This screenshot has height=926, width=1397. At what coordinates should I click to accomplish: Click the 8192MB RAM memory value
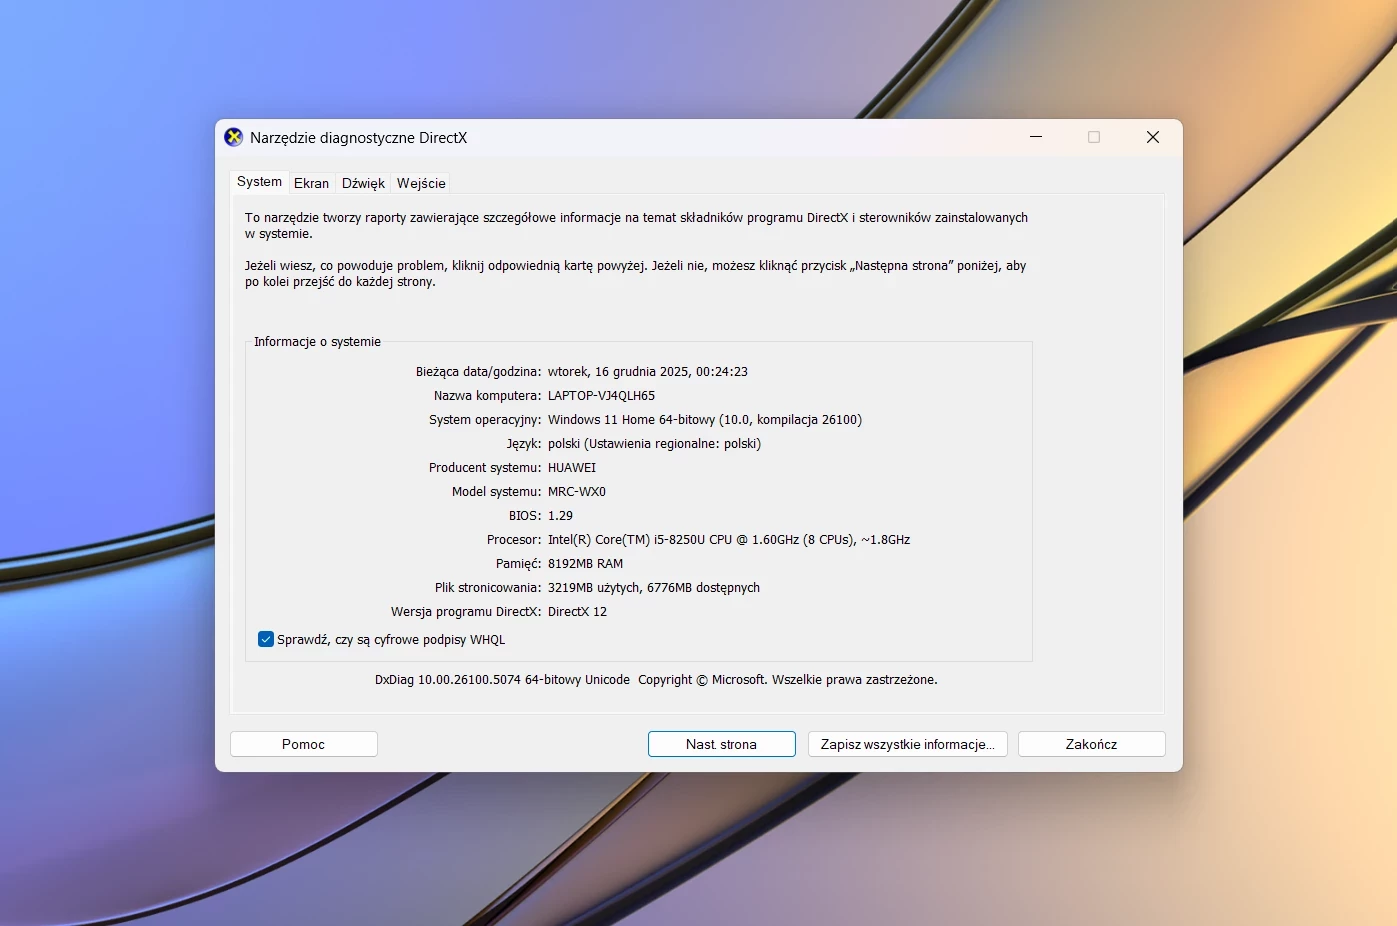coord(585,564)
